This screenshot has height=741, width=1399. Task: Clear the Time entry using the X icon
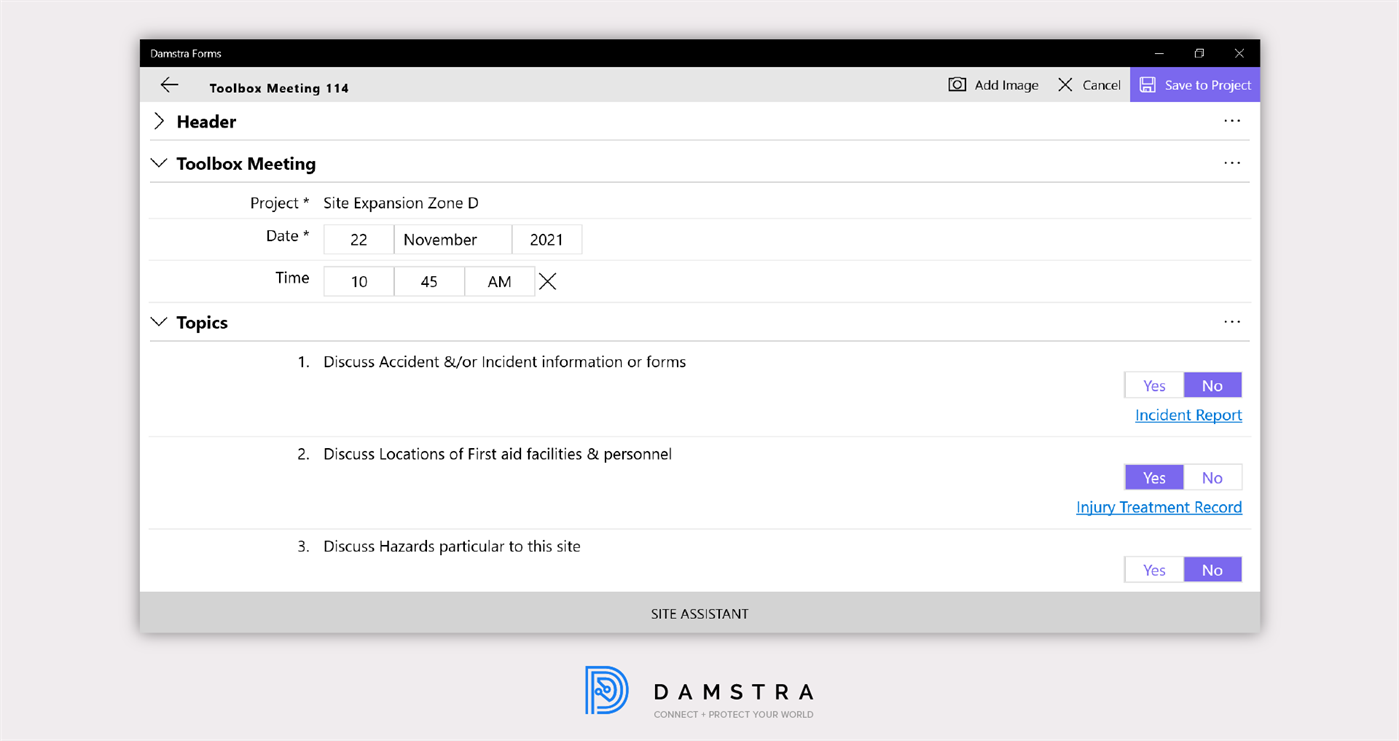pyautogui.click(x=547, y=281)
